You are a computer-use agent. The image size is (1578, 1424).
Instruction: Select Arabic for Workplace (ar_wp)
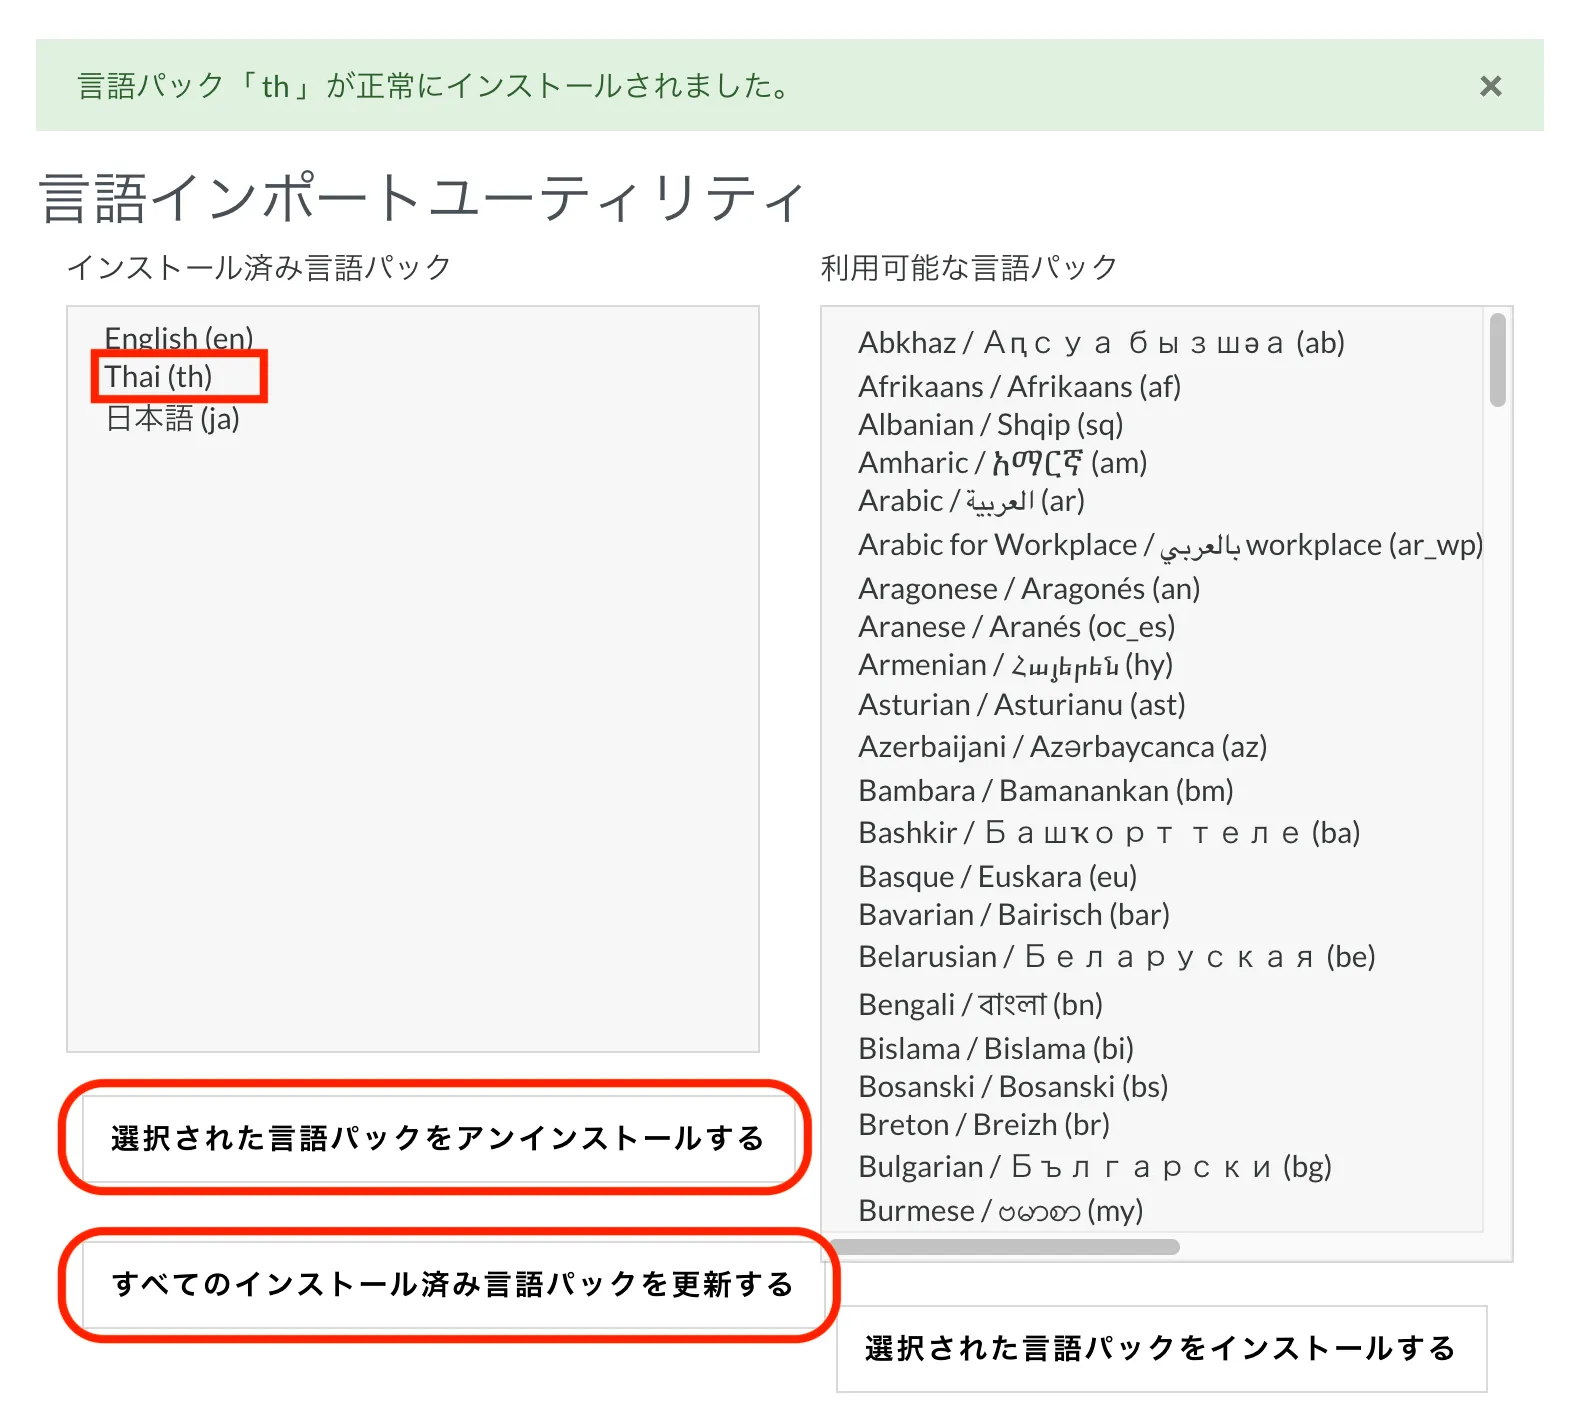[1169, 545]
